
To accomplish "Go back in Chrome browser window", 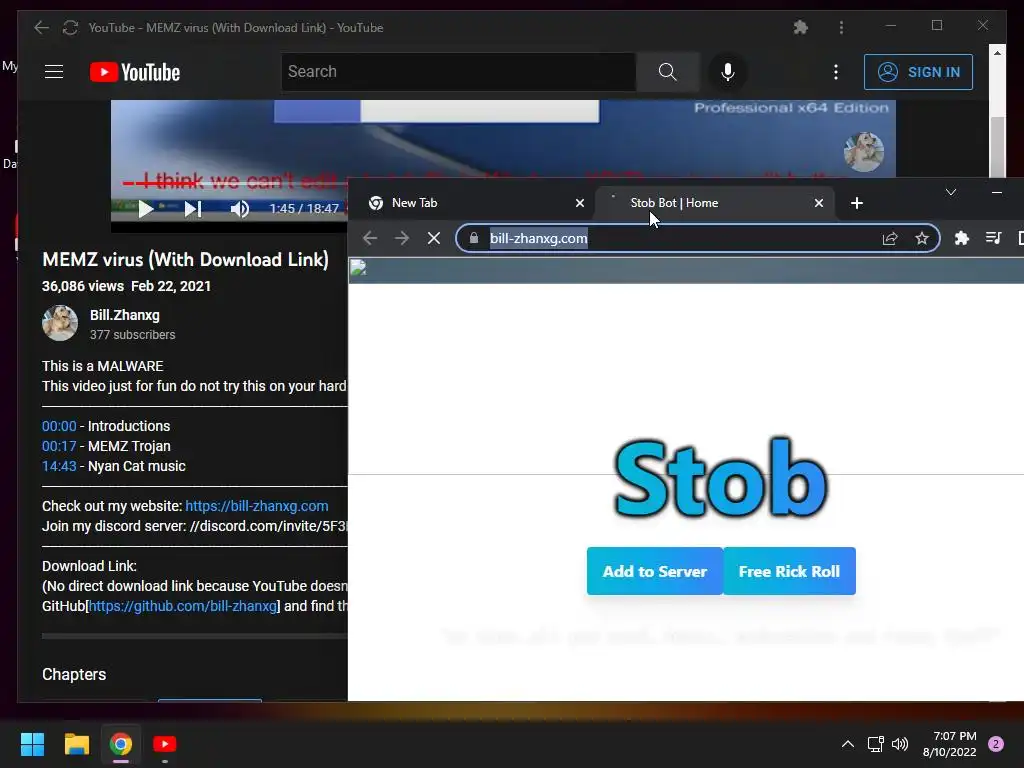I will [370, 238].
